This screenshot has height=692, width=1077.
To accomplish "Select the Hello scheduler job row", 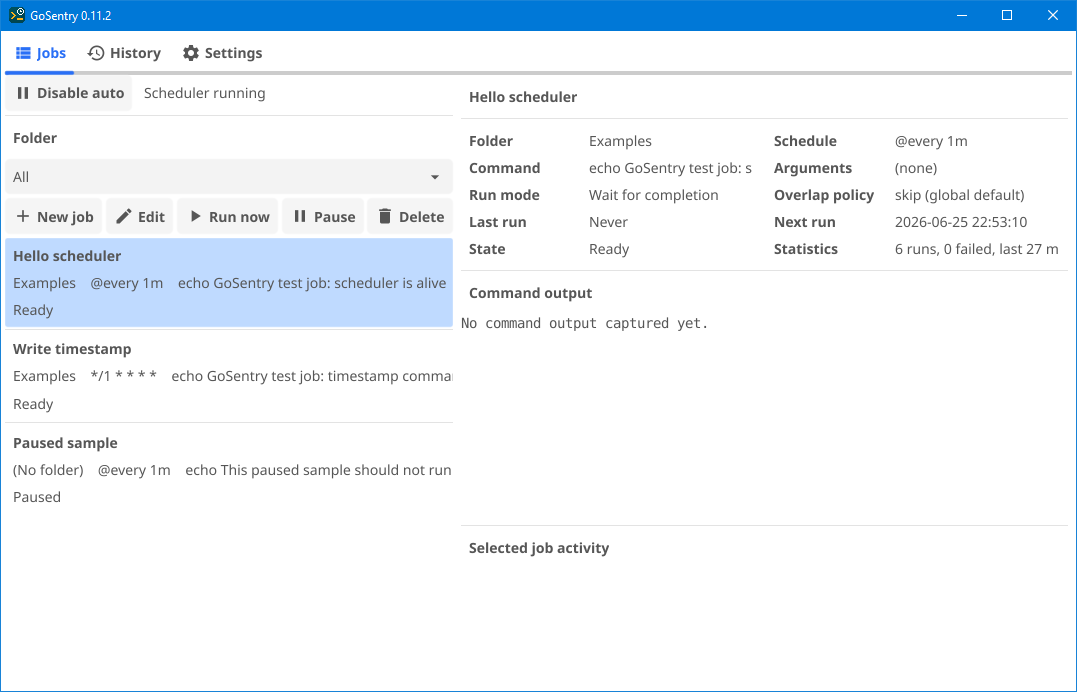I will click(x=229, y=282).
